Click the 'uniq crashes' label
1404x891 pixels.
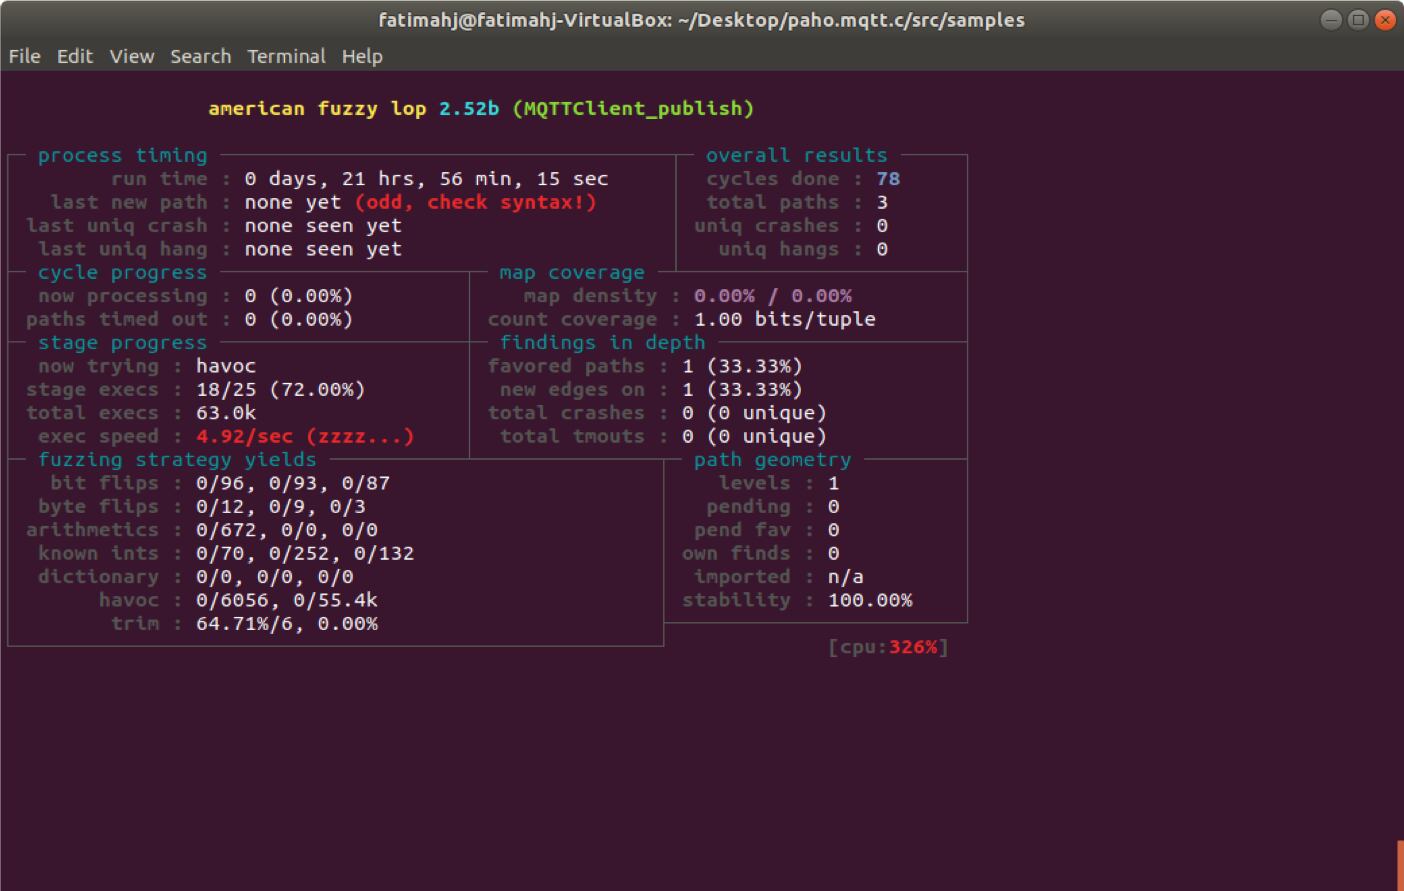coord(766,226)
